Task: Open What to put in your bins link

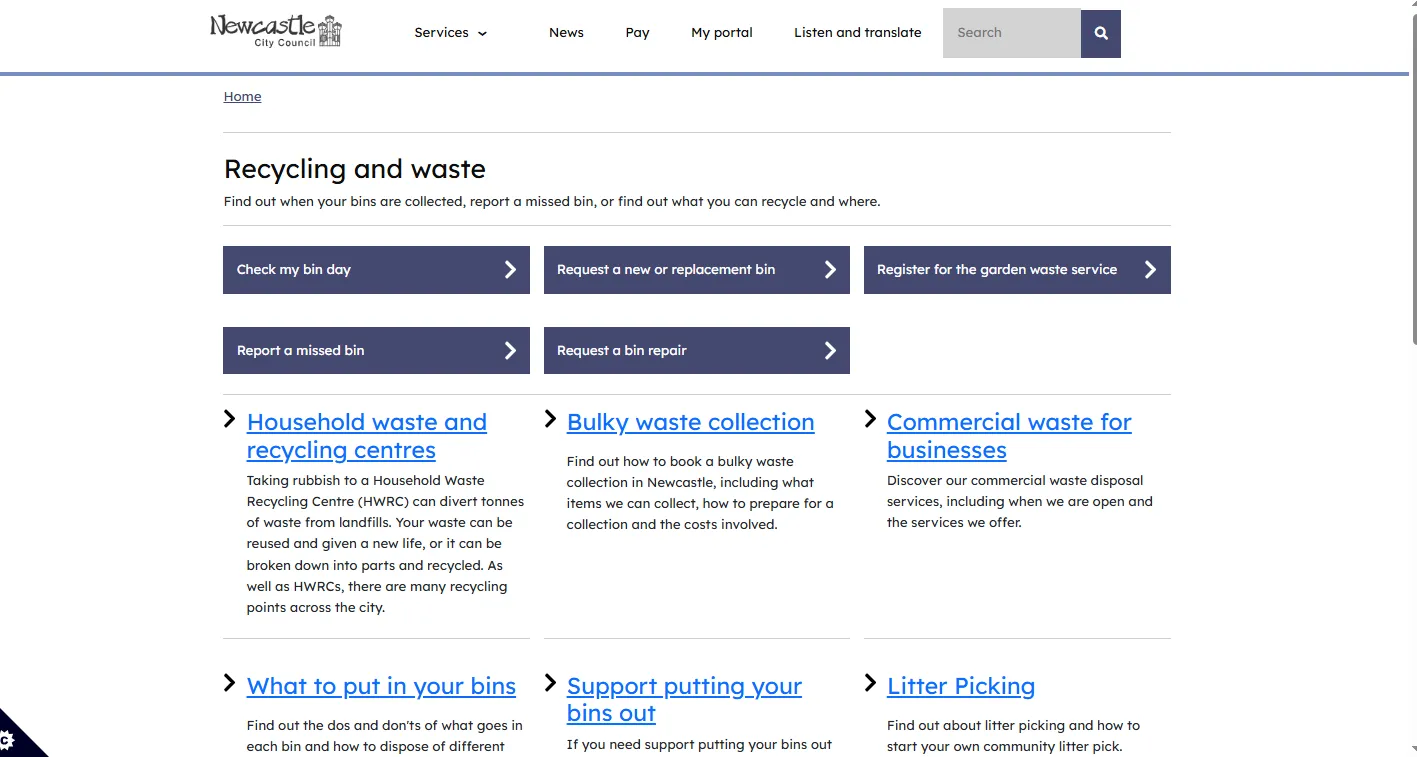Action: pos(381,686)
